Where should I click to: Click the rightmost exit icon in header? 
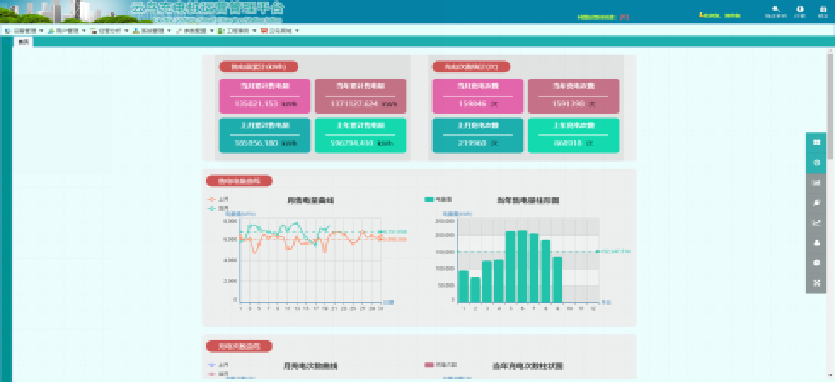tap(823, 11)
